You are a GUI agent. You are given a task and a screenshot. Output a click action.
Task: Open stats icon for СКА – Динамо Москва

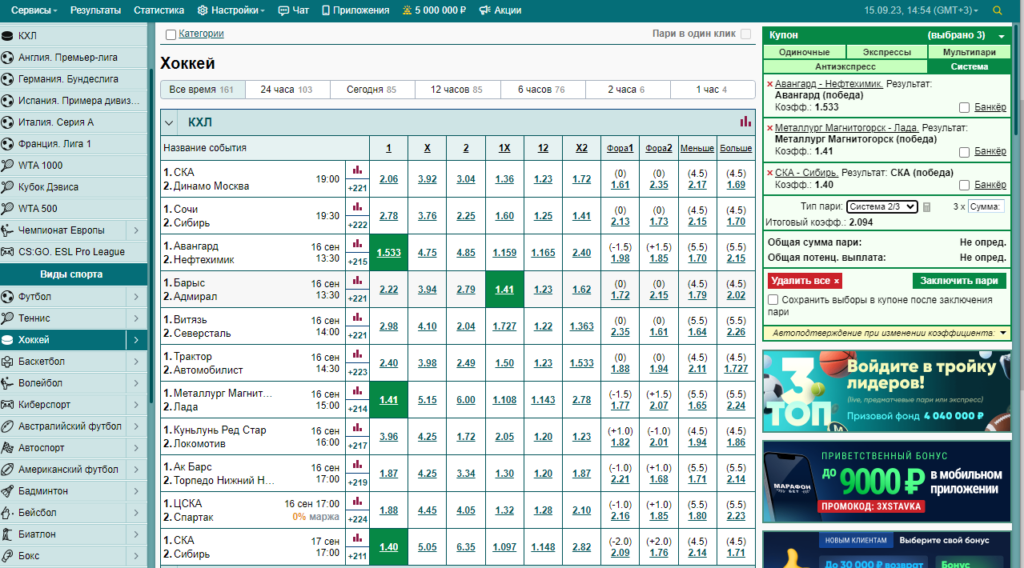[x=357, y=170]
